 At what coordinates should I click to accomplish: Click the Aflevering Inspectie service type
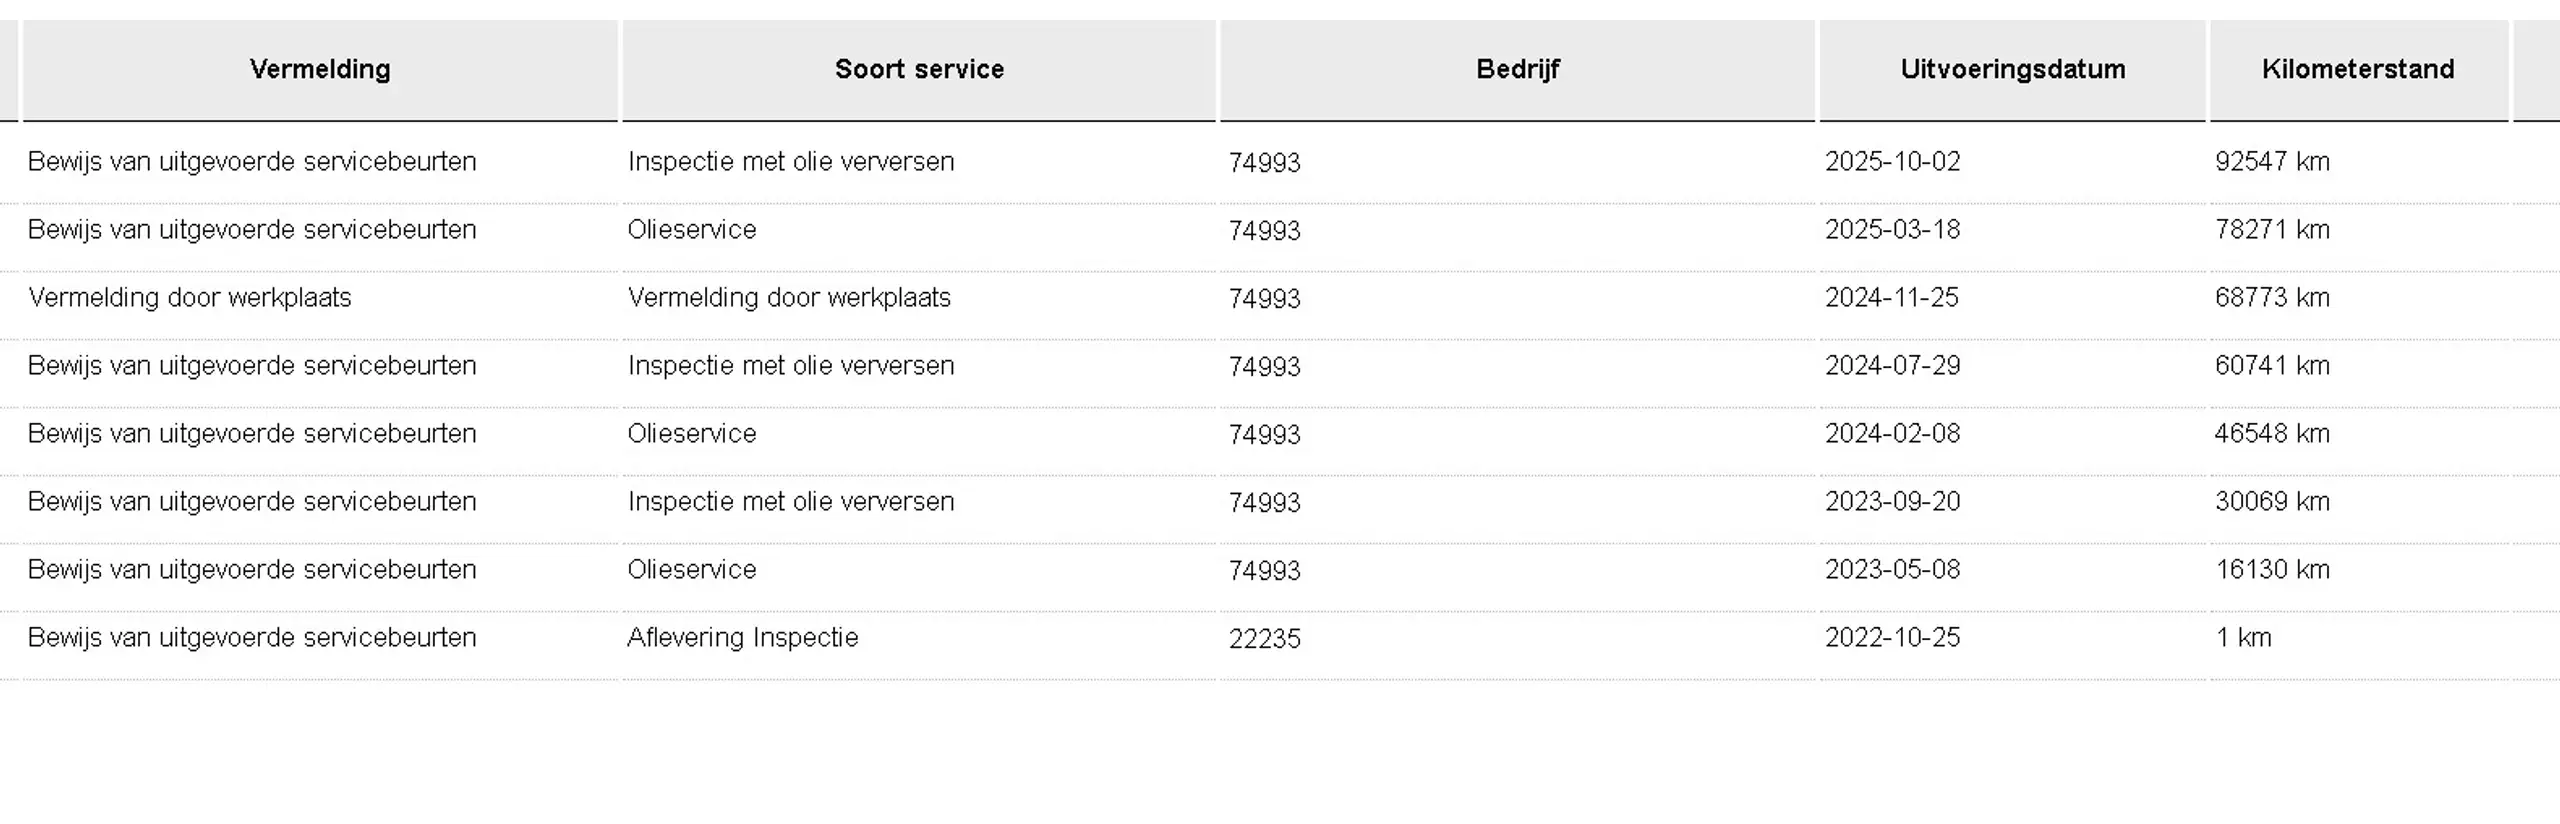coord(743,638)
